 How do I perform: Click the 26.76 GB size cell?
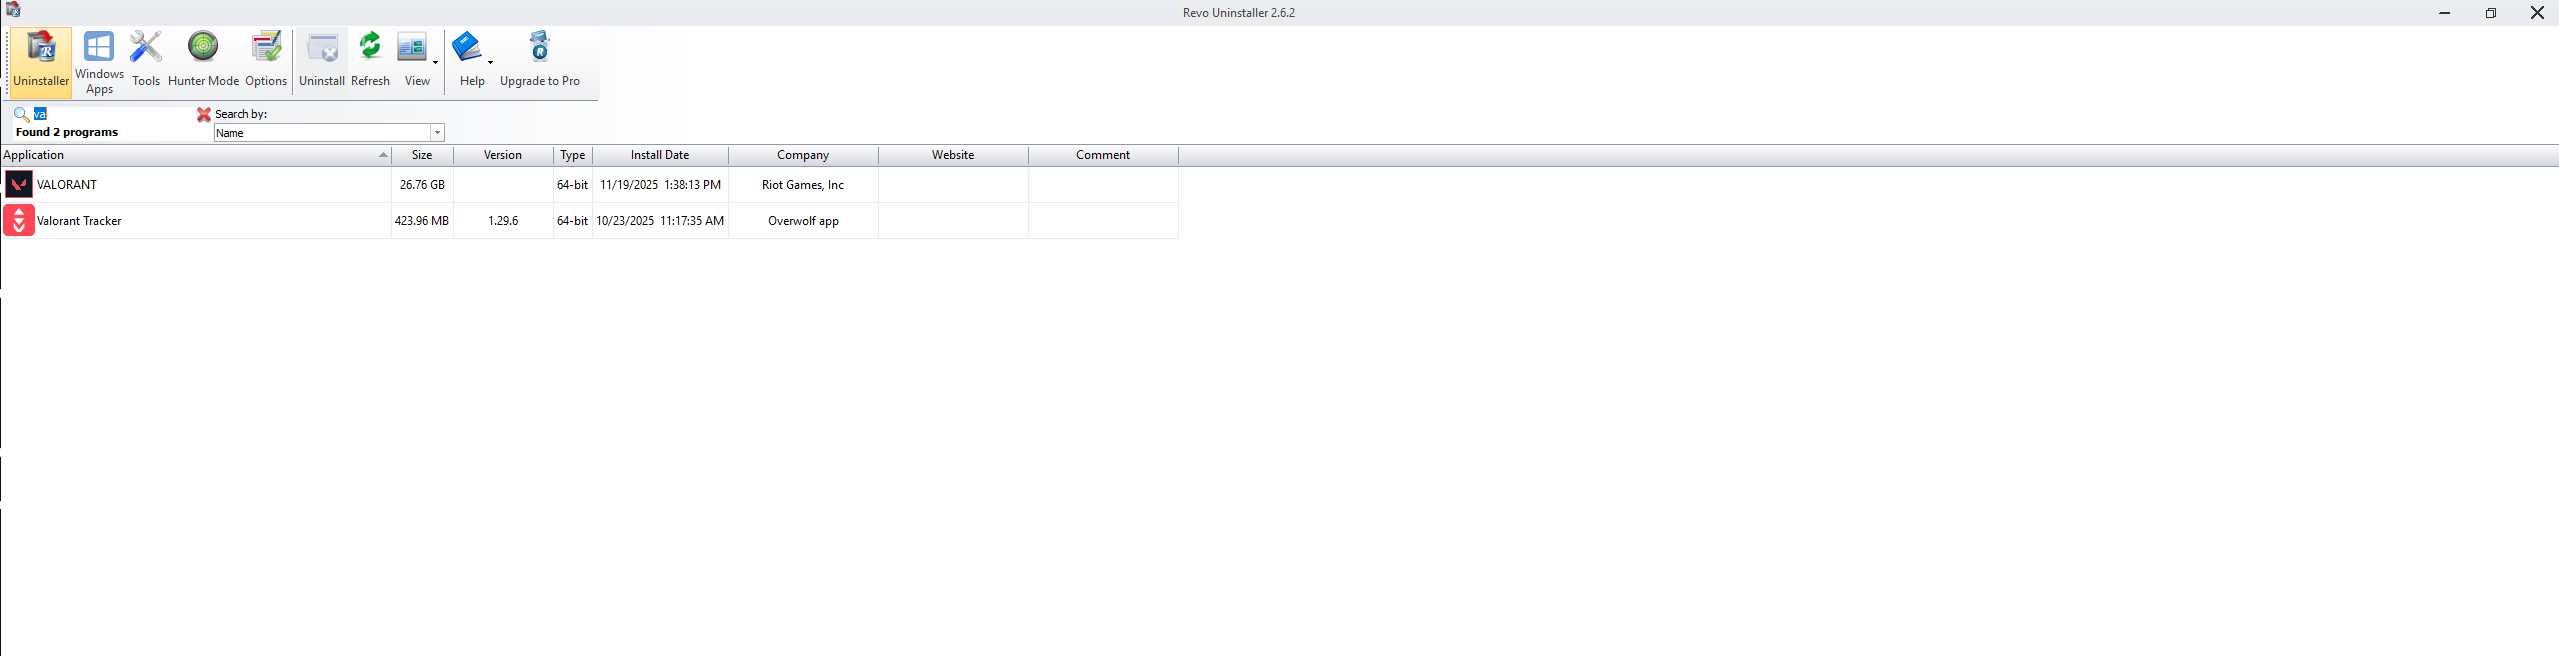422,185
